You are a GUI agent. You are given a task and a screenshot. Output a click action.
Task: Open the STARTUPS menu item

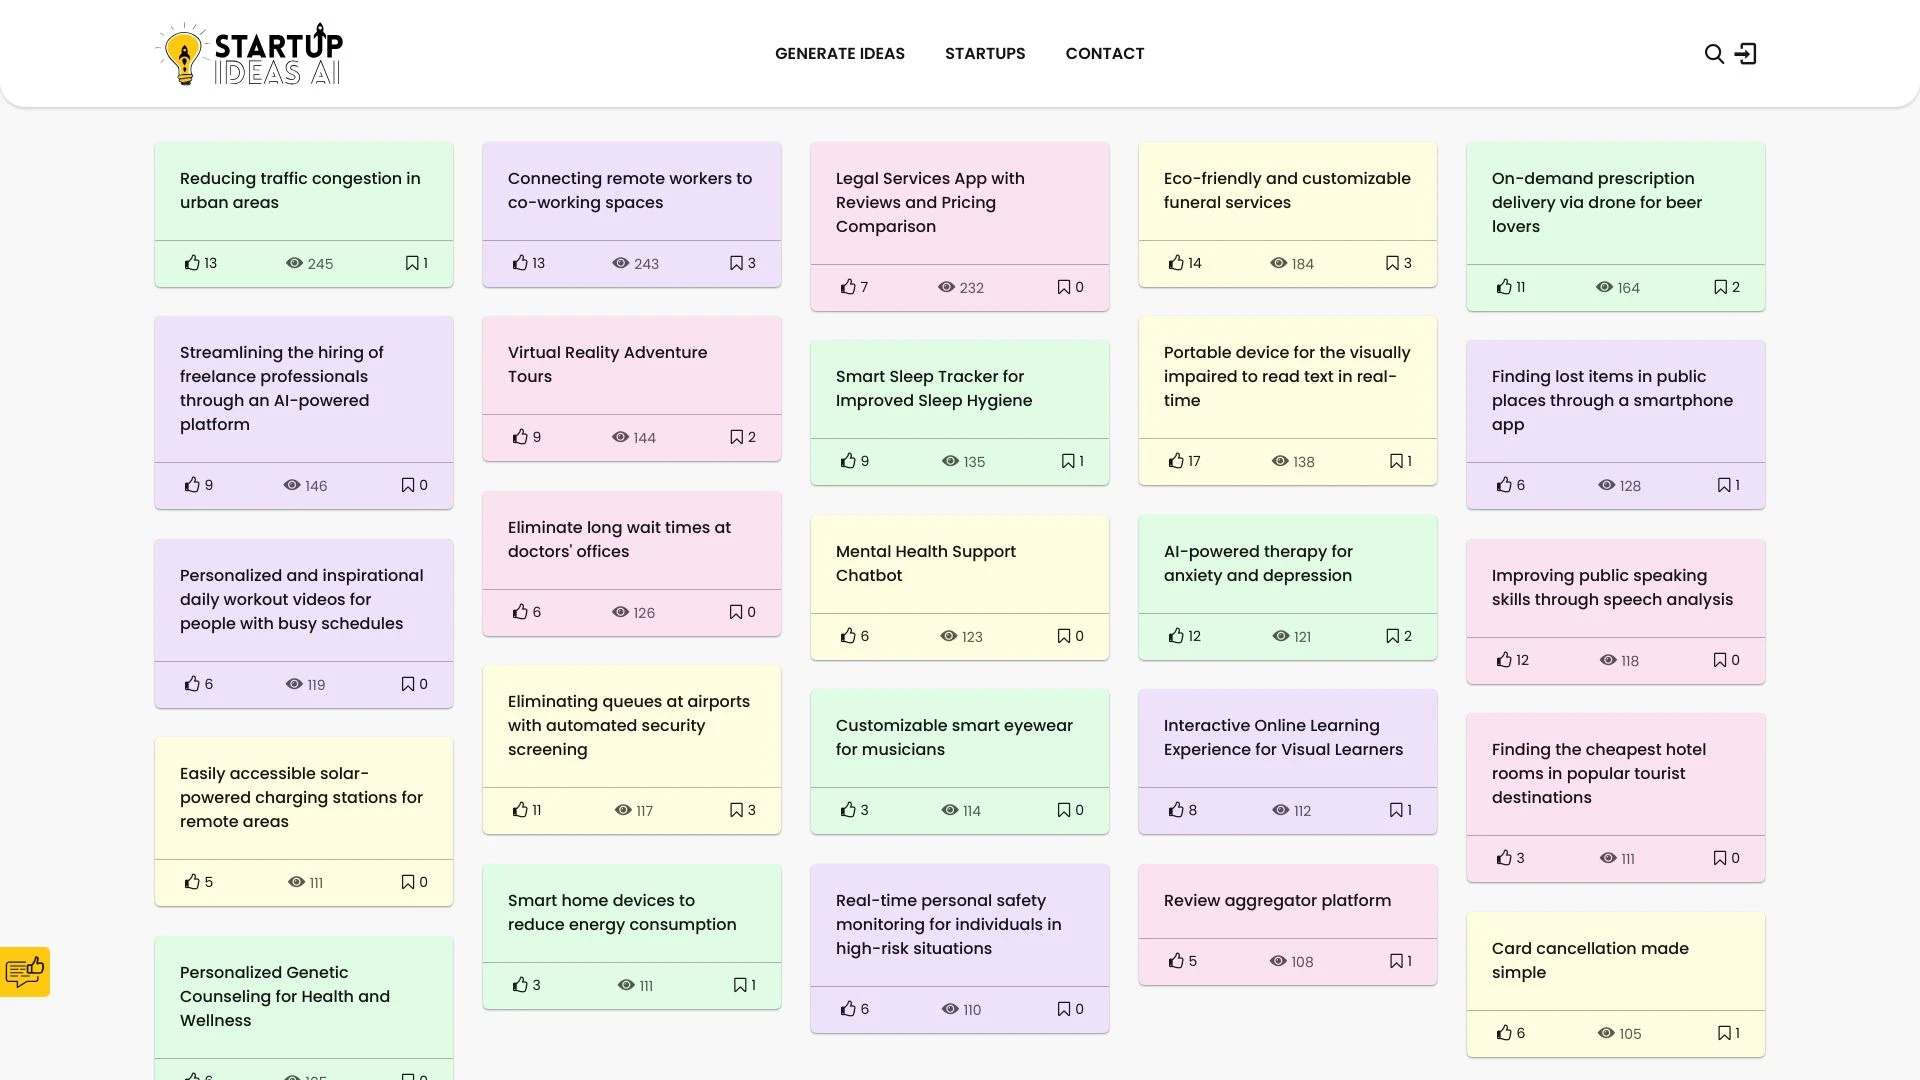pyautogui.click(x=985, y=53)
